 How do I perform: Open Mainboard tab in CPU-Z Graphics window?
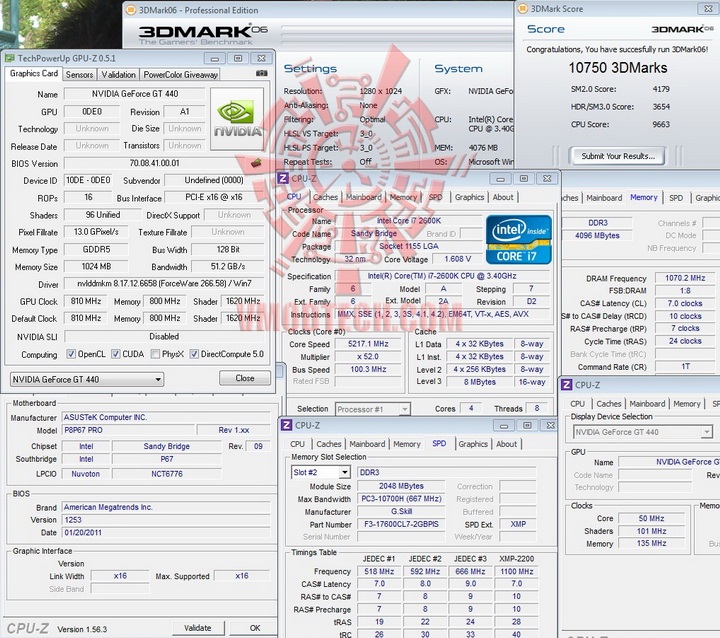click(x=647, y=404)
